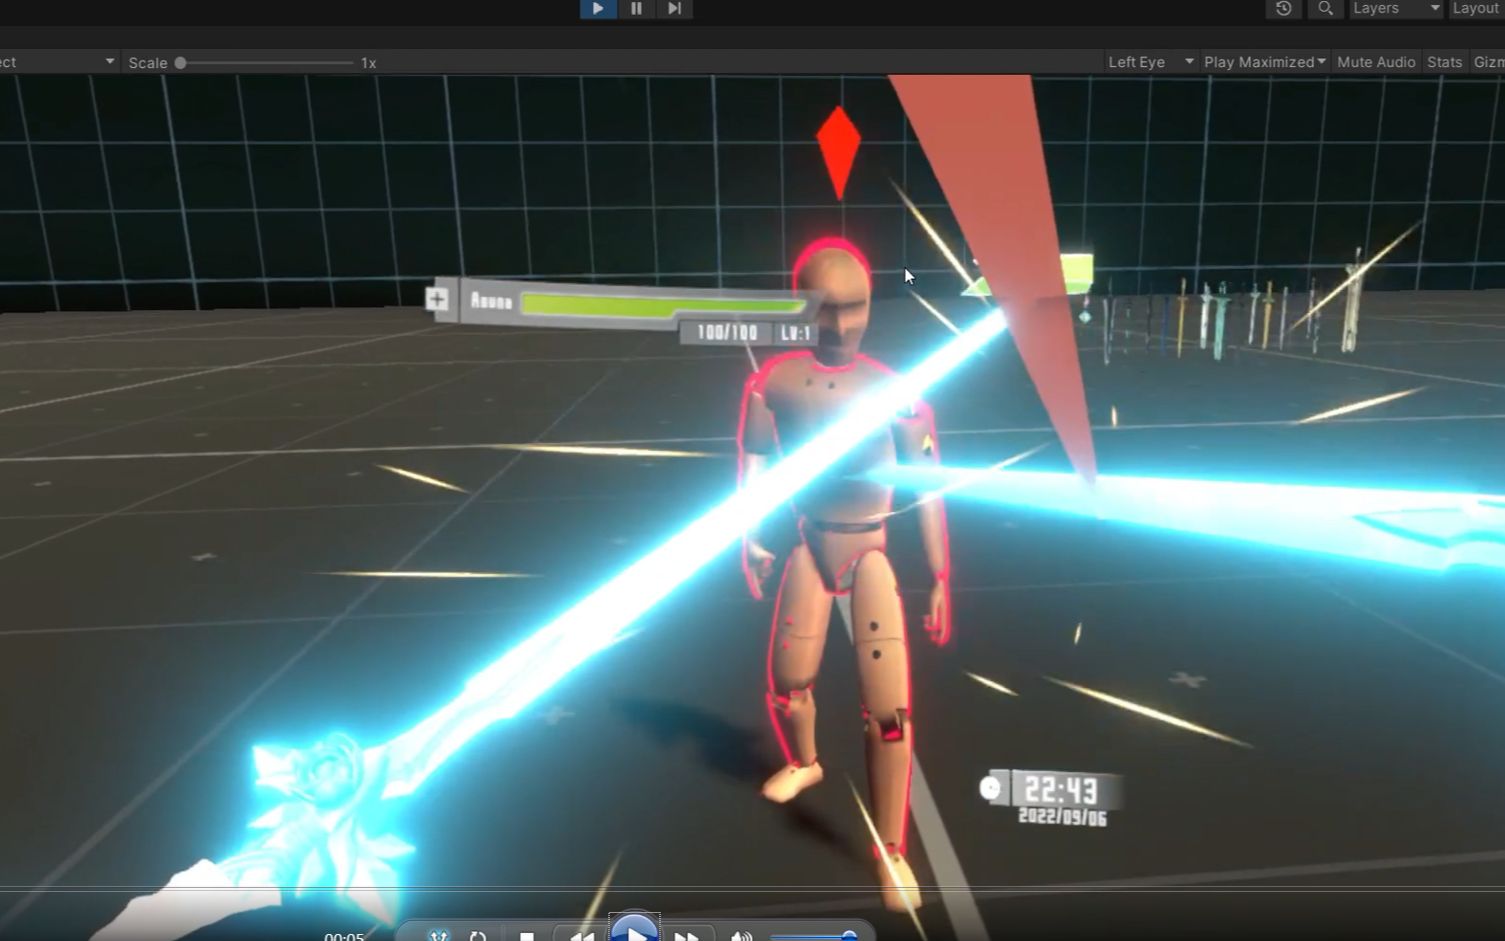This screenshot has width=1505, height=941.
Task: Stop playback in the media player
Action: [x=527, y=936]
